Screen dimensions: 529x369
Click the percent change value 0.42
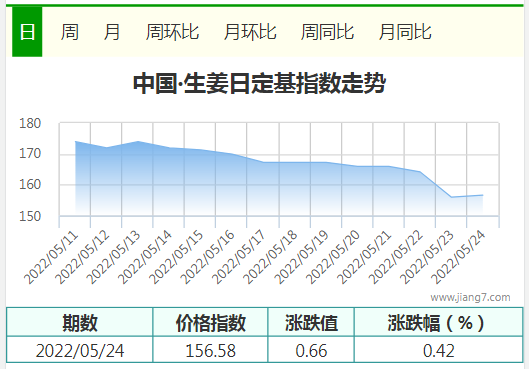(x=439, y=351)
